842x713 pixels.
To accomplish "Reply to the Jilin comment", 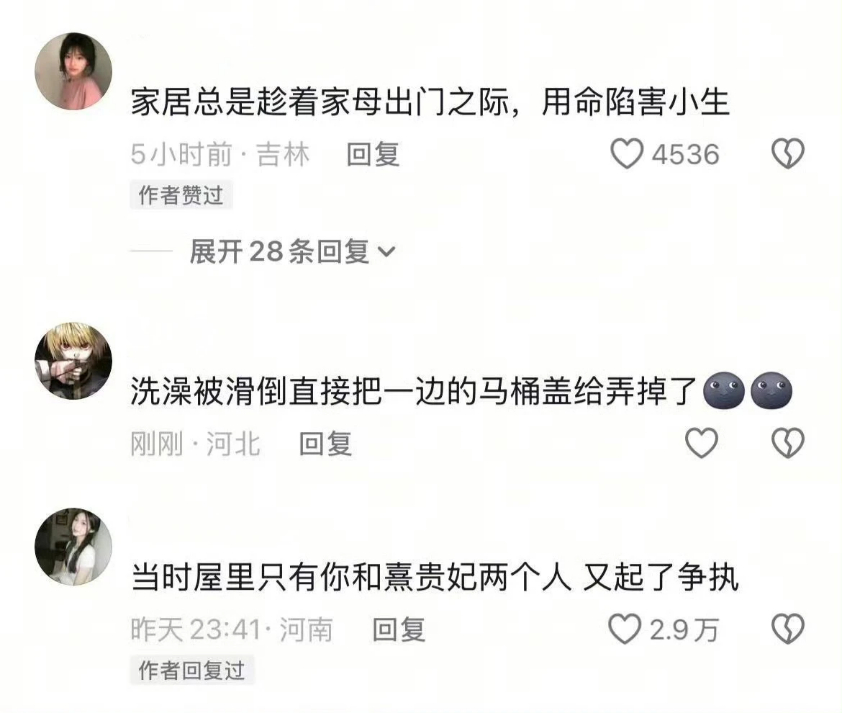I will point(373,154).
